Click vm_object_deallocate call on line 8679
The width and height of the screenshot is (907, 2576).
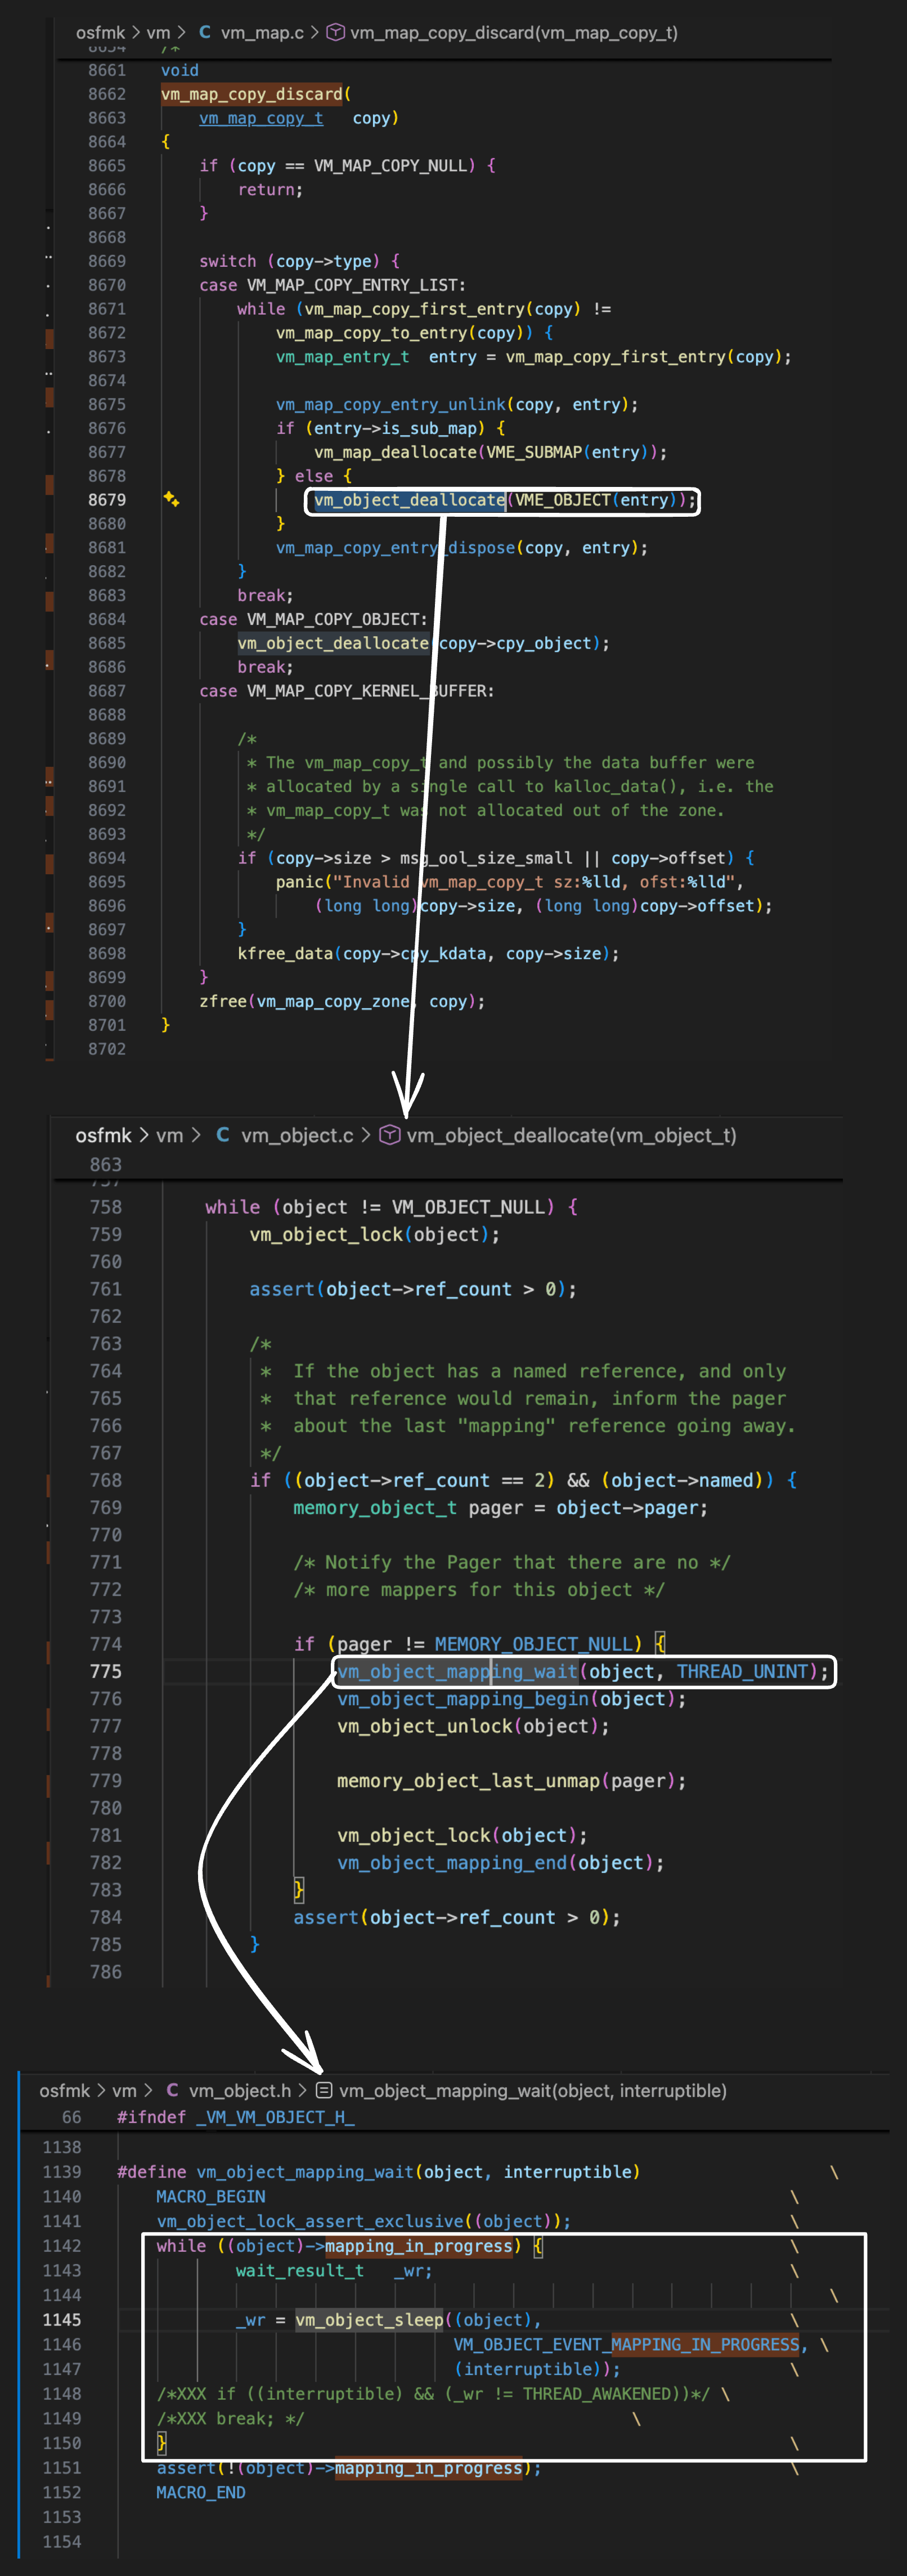(x=410, y=499)
